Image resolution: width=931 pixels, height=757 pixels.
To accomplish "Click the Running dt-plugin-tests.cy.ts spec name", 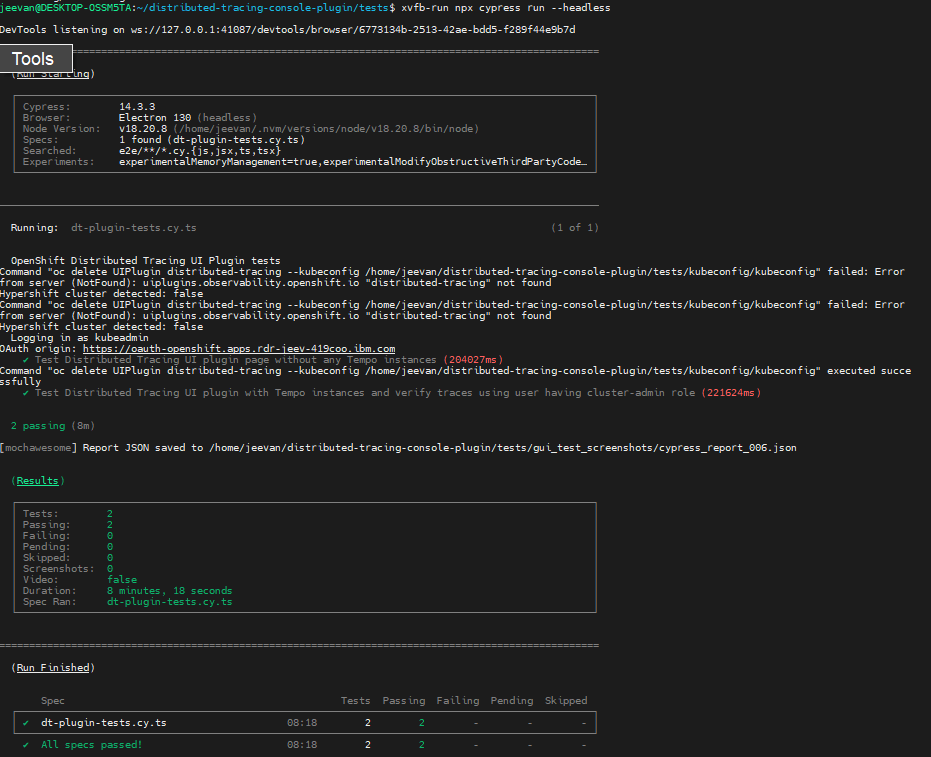I will point(134,227).
